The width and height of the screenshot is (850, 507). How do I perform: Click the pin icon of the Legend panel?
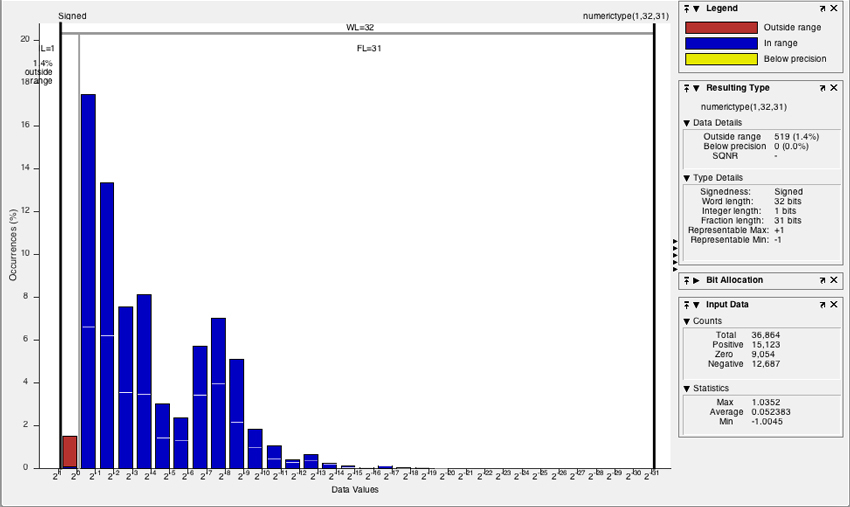click(686, 9)
